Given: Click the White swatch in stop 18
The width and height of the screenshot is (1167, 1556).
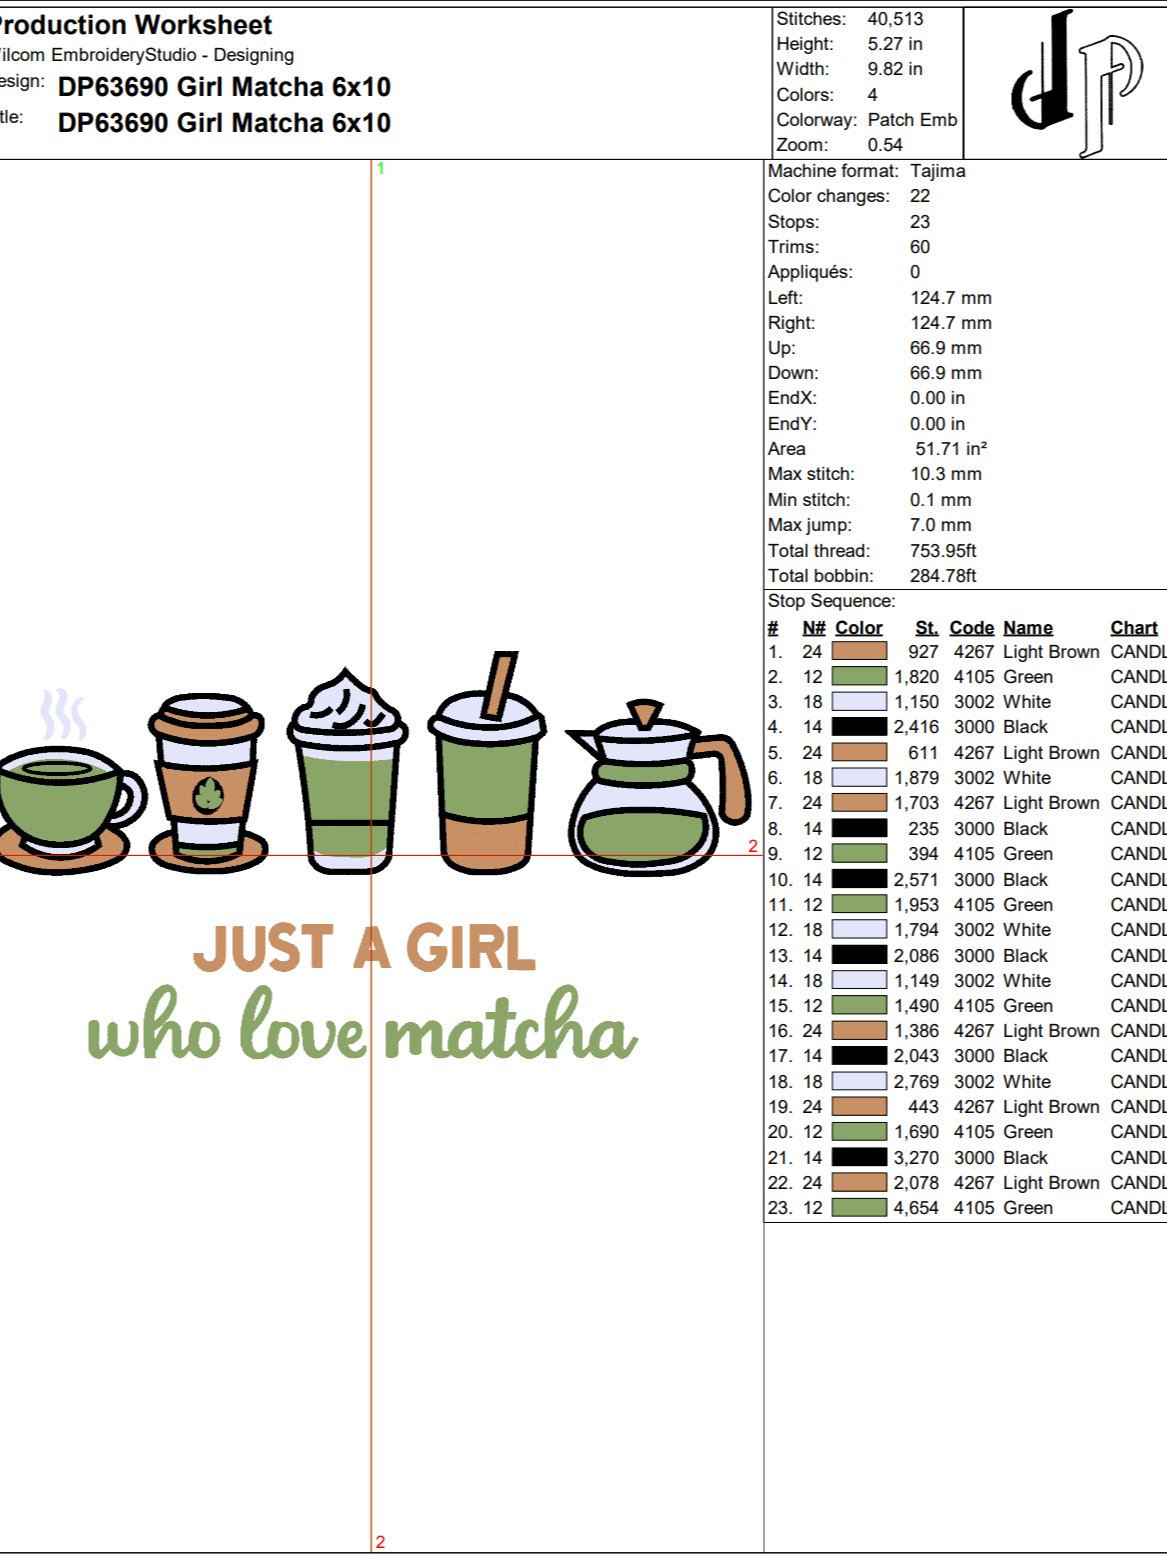Looking at the screenshot, I should (x=859, y=1081).
